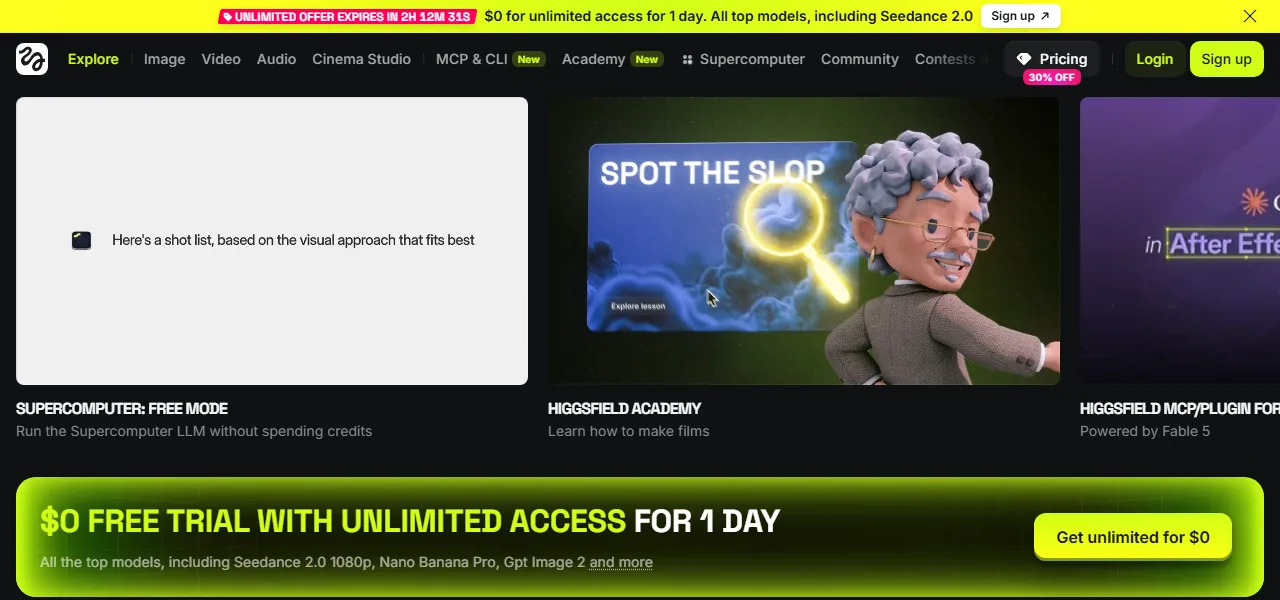Click the HIGGSFIELD MCP/PLUGIN title

[x=1180, y=408]
